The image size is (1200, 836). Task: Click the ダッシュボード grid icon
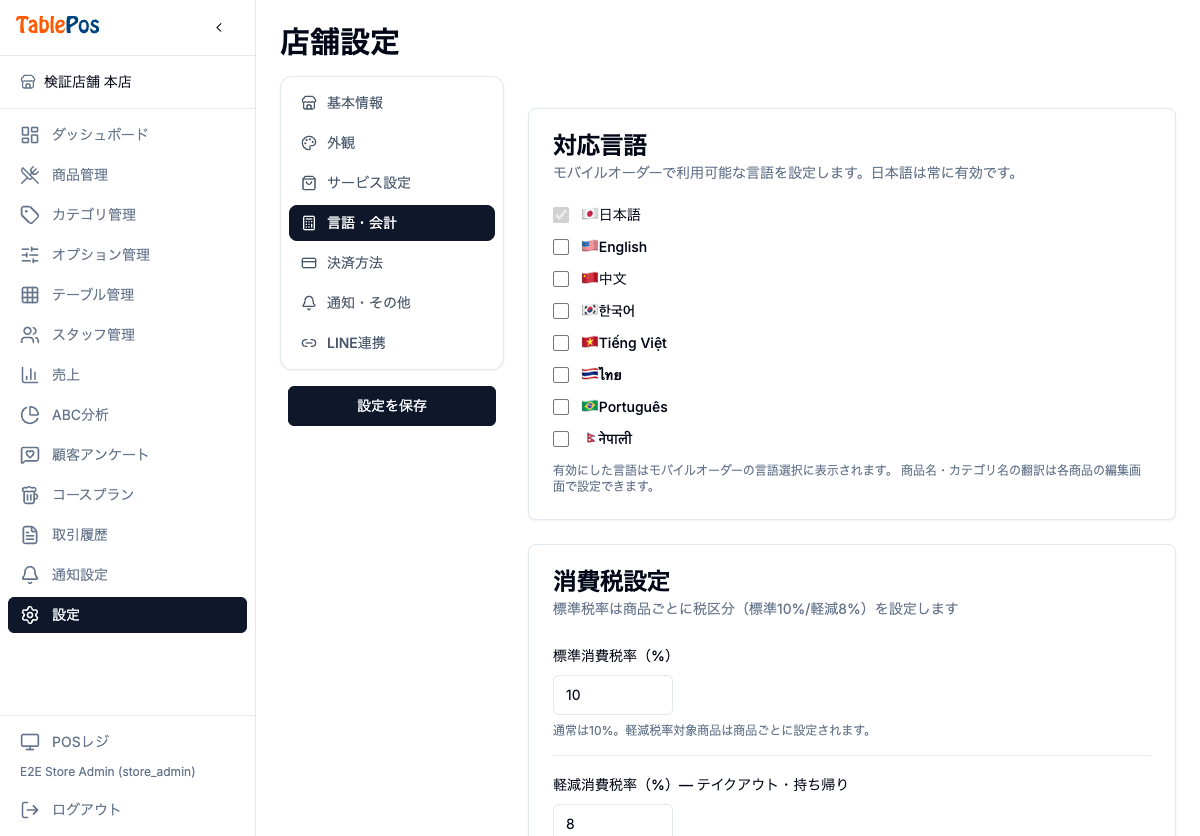30,135
